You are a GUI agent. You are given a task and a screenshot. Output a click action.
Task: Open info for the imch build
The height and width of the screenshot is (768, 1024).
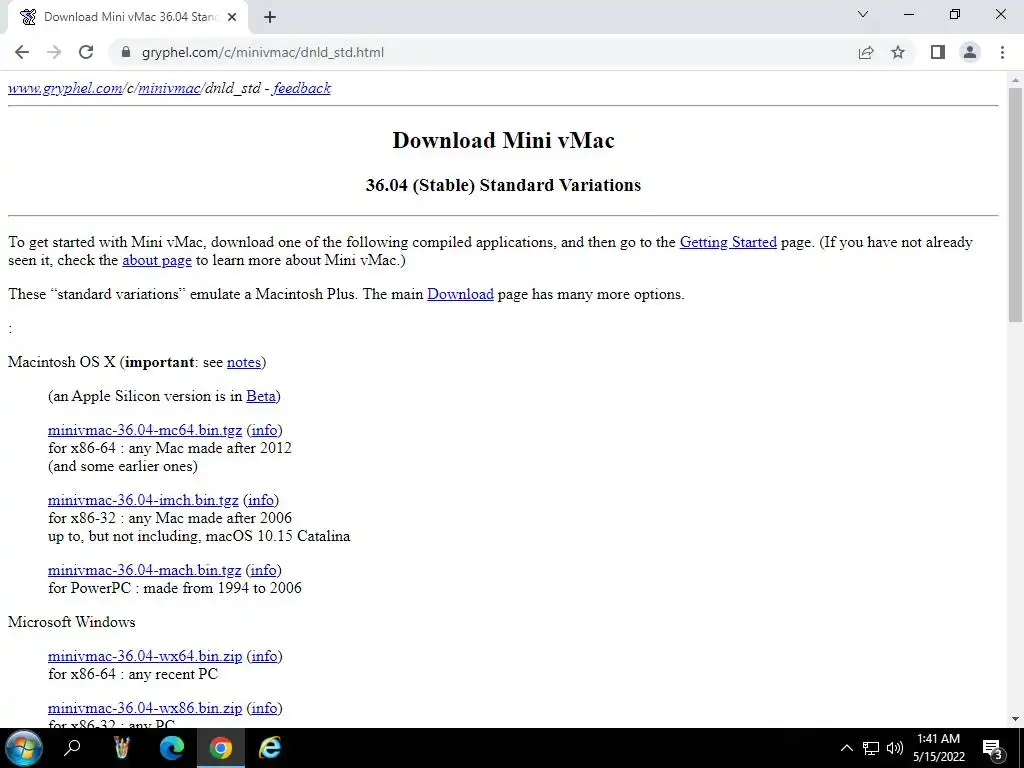tap(261, 500)
